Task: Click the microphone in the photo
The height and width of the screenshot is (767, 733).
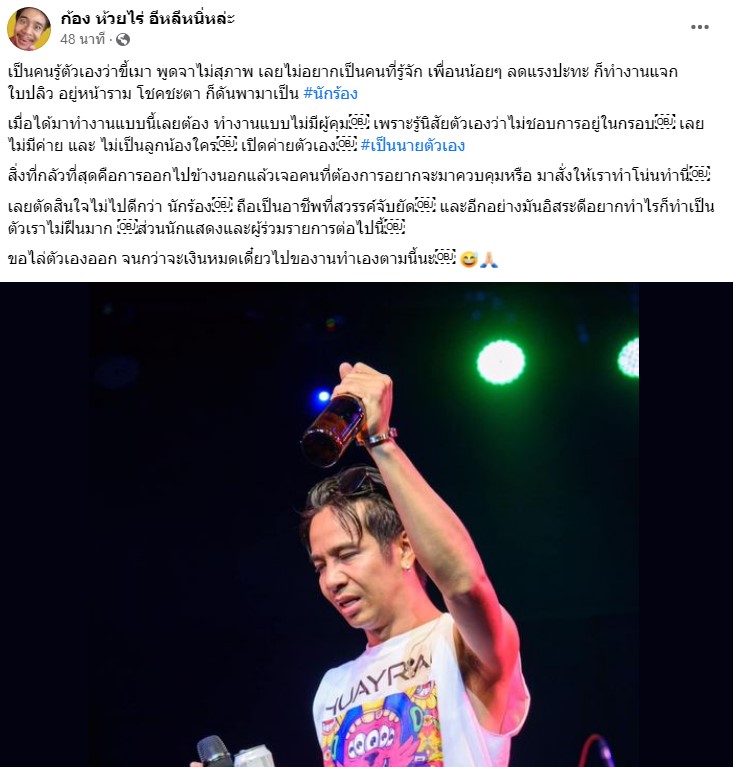Action: coord(214,752)
